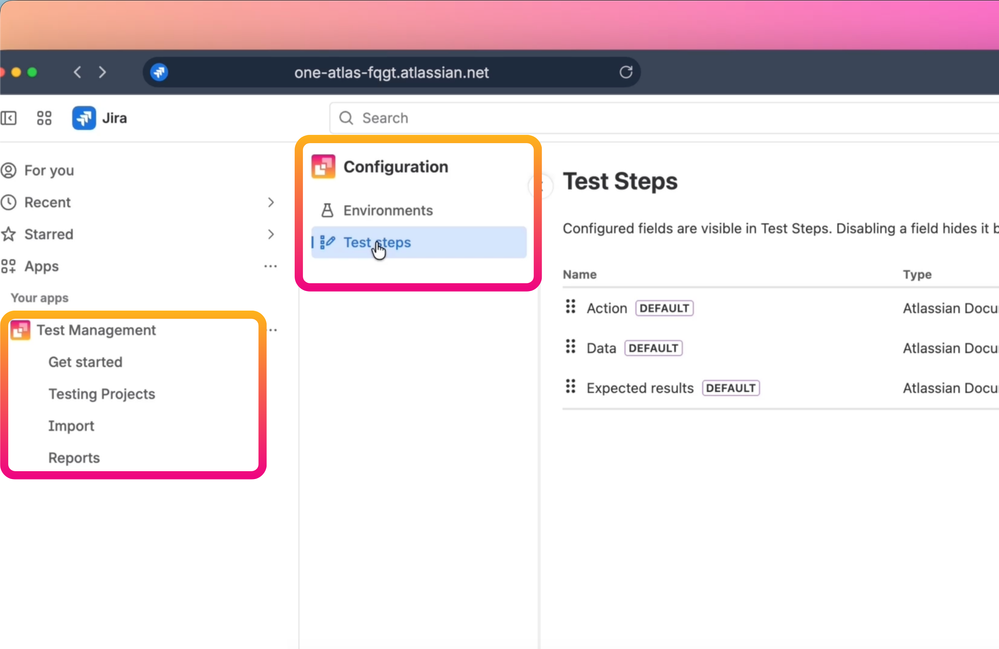Click the Test Steps page heading
Image resolution: width=999 pixels, height=649 pixels.
621,182
